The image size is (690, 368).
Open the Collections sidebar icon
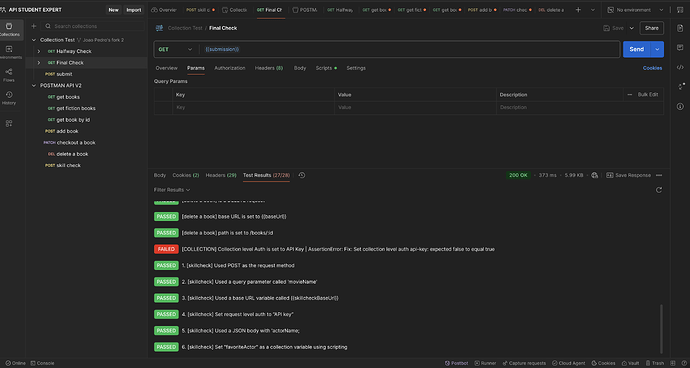pyautogui.click(x=9, y=29)
